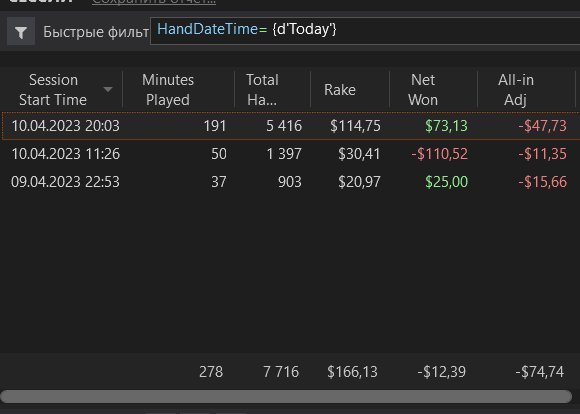Click the -$110,52 net won cell
Viewport: 580px width, 414px height.
point(439,154)
